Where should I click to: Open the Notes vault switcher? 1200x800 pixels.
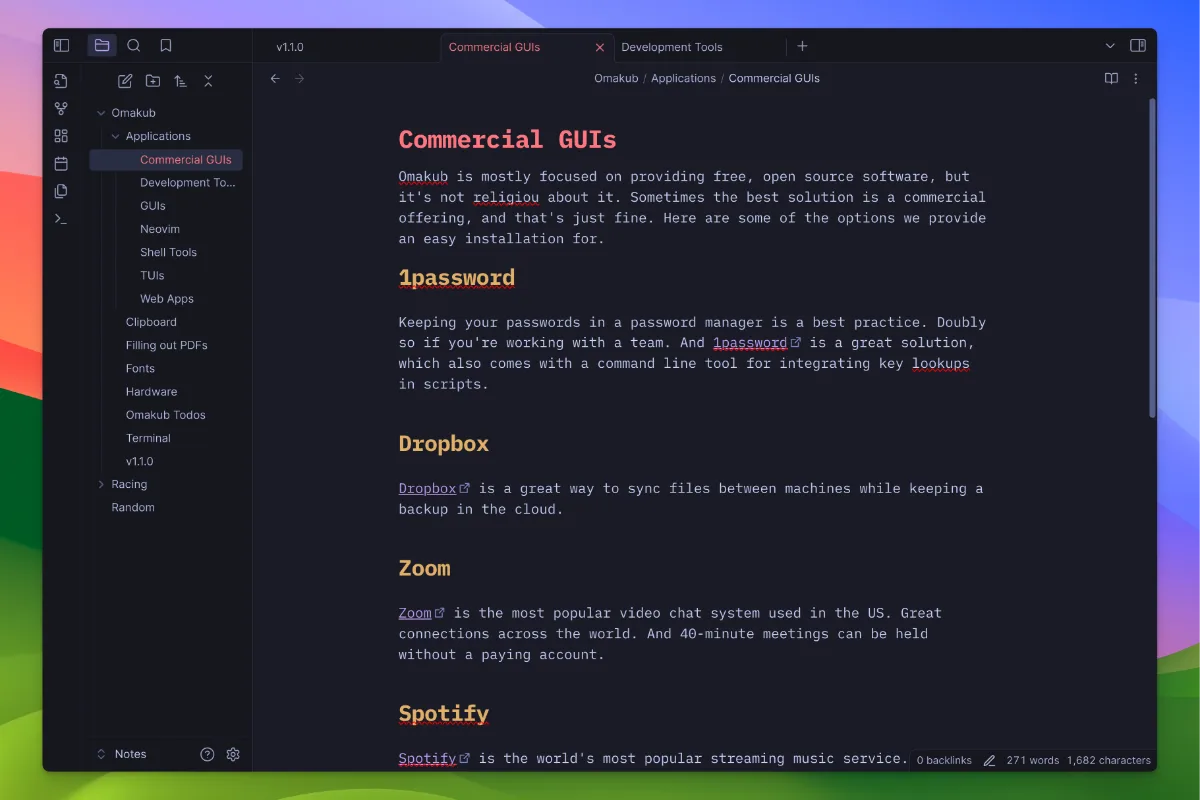point(122,754)
